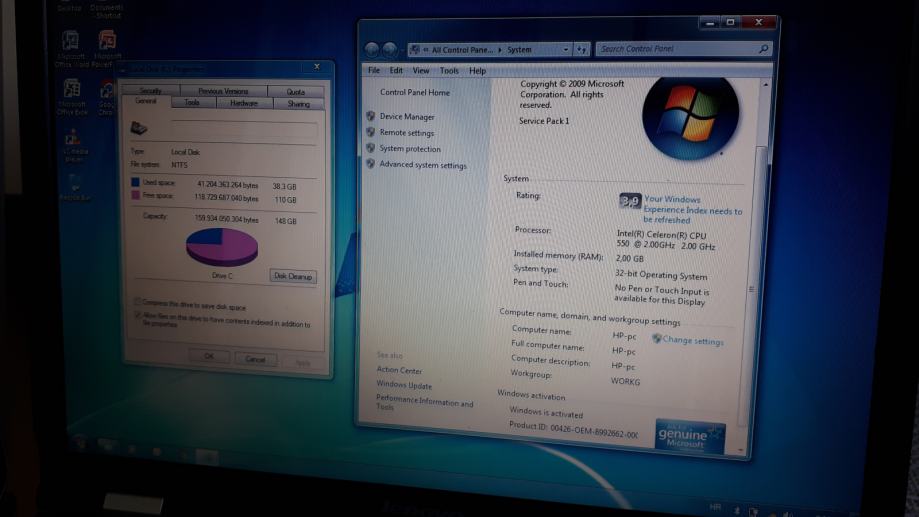Switch to the Hardware tab
The width and height of the screenshot is (919, 517).
[x=244, y=103]
